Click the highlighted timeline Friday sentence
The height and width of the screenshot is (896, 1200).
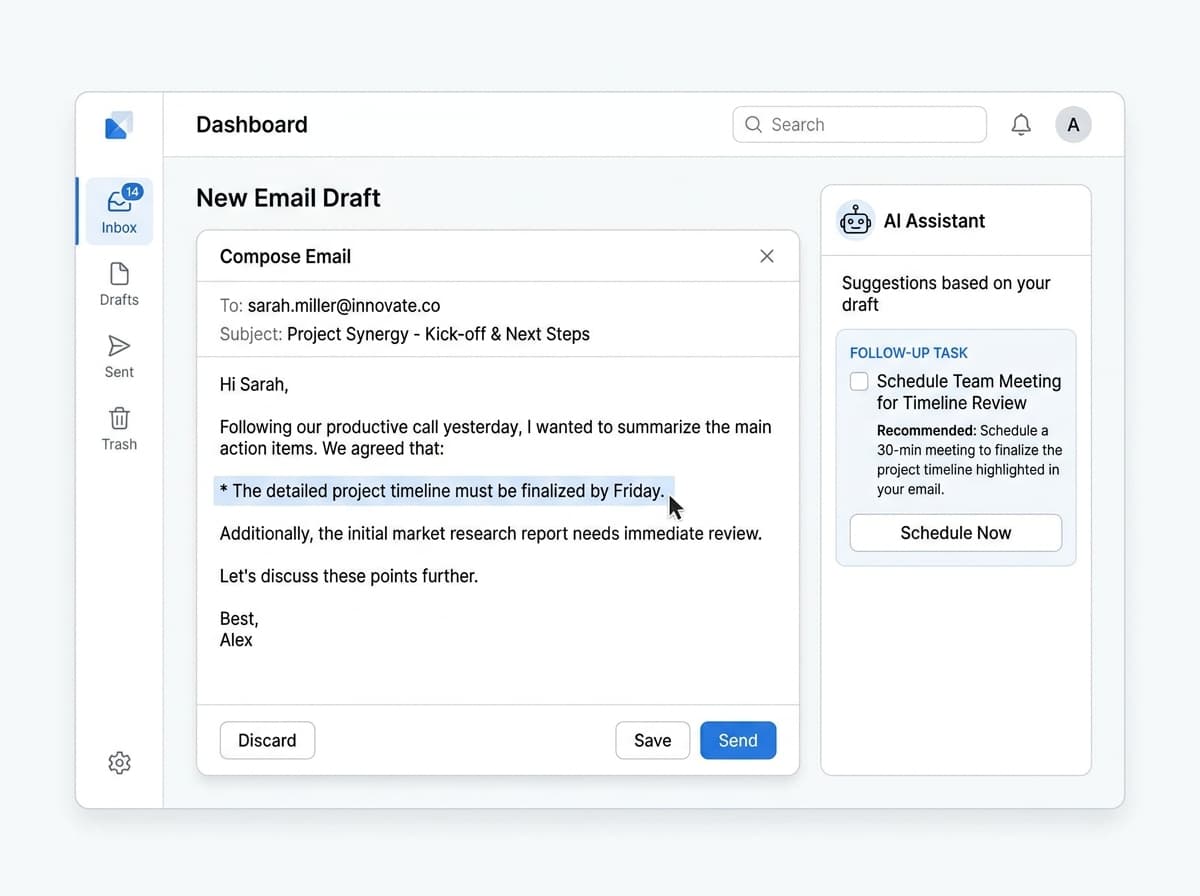[x=444, y=491]
